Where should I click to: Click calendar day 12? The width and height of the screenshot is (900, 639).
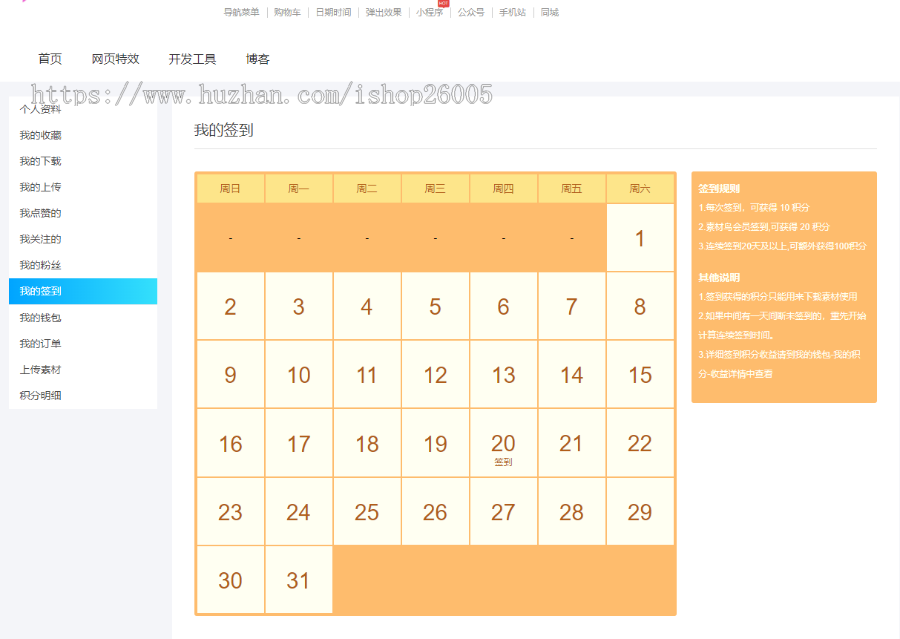pyautogui.click(x=435, y=374)
